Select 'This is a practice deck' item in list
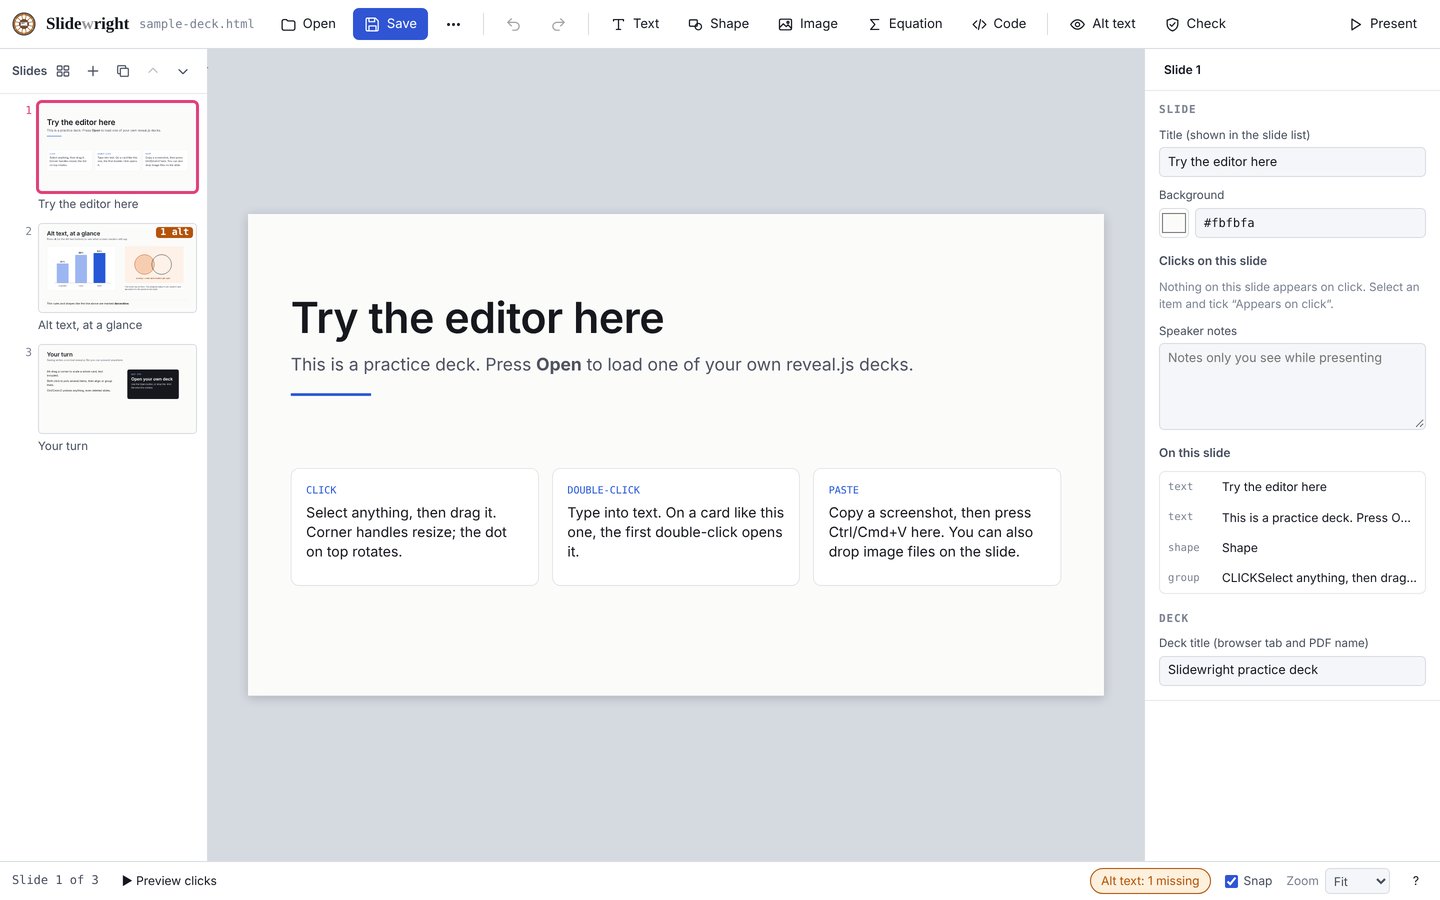This screenshot has width=1440, height=900. coord(1292,517)
